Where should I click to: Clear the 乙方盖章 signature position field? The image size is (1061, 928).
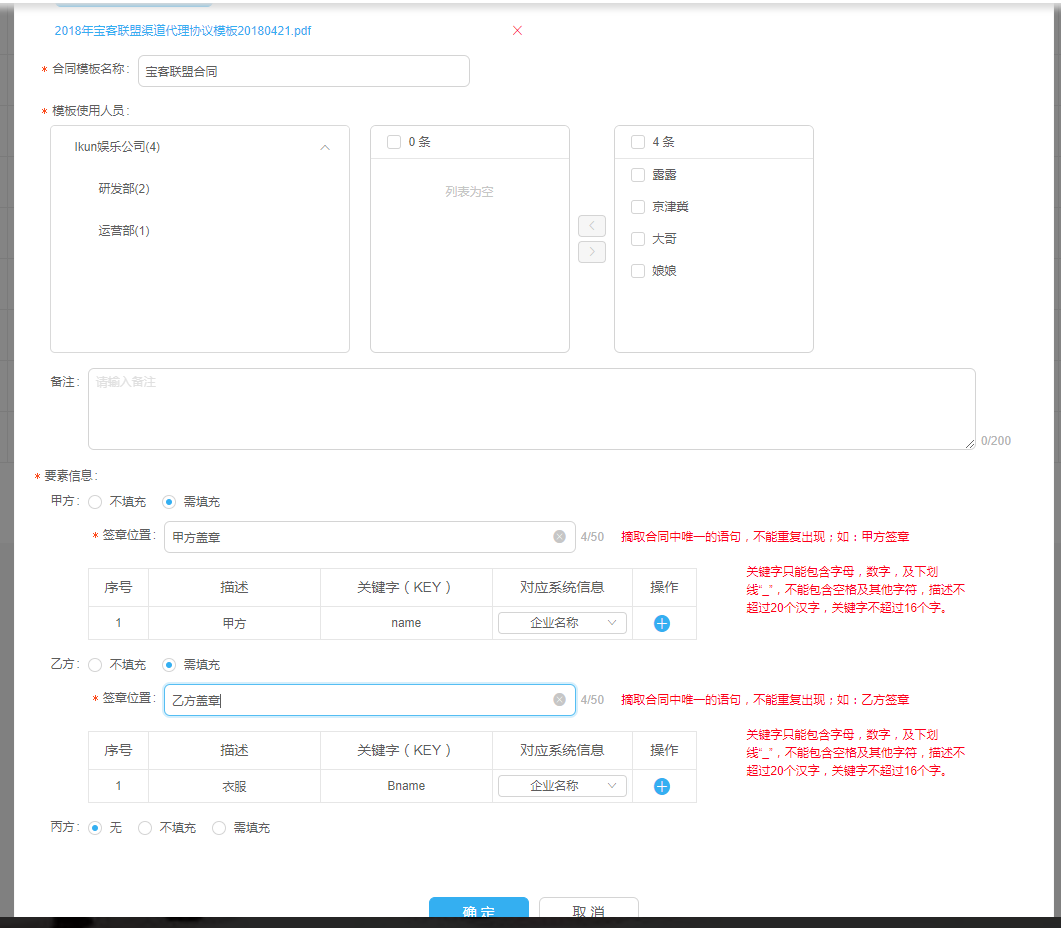pyautogui.click(x=559, y=700)
